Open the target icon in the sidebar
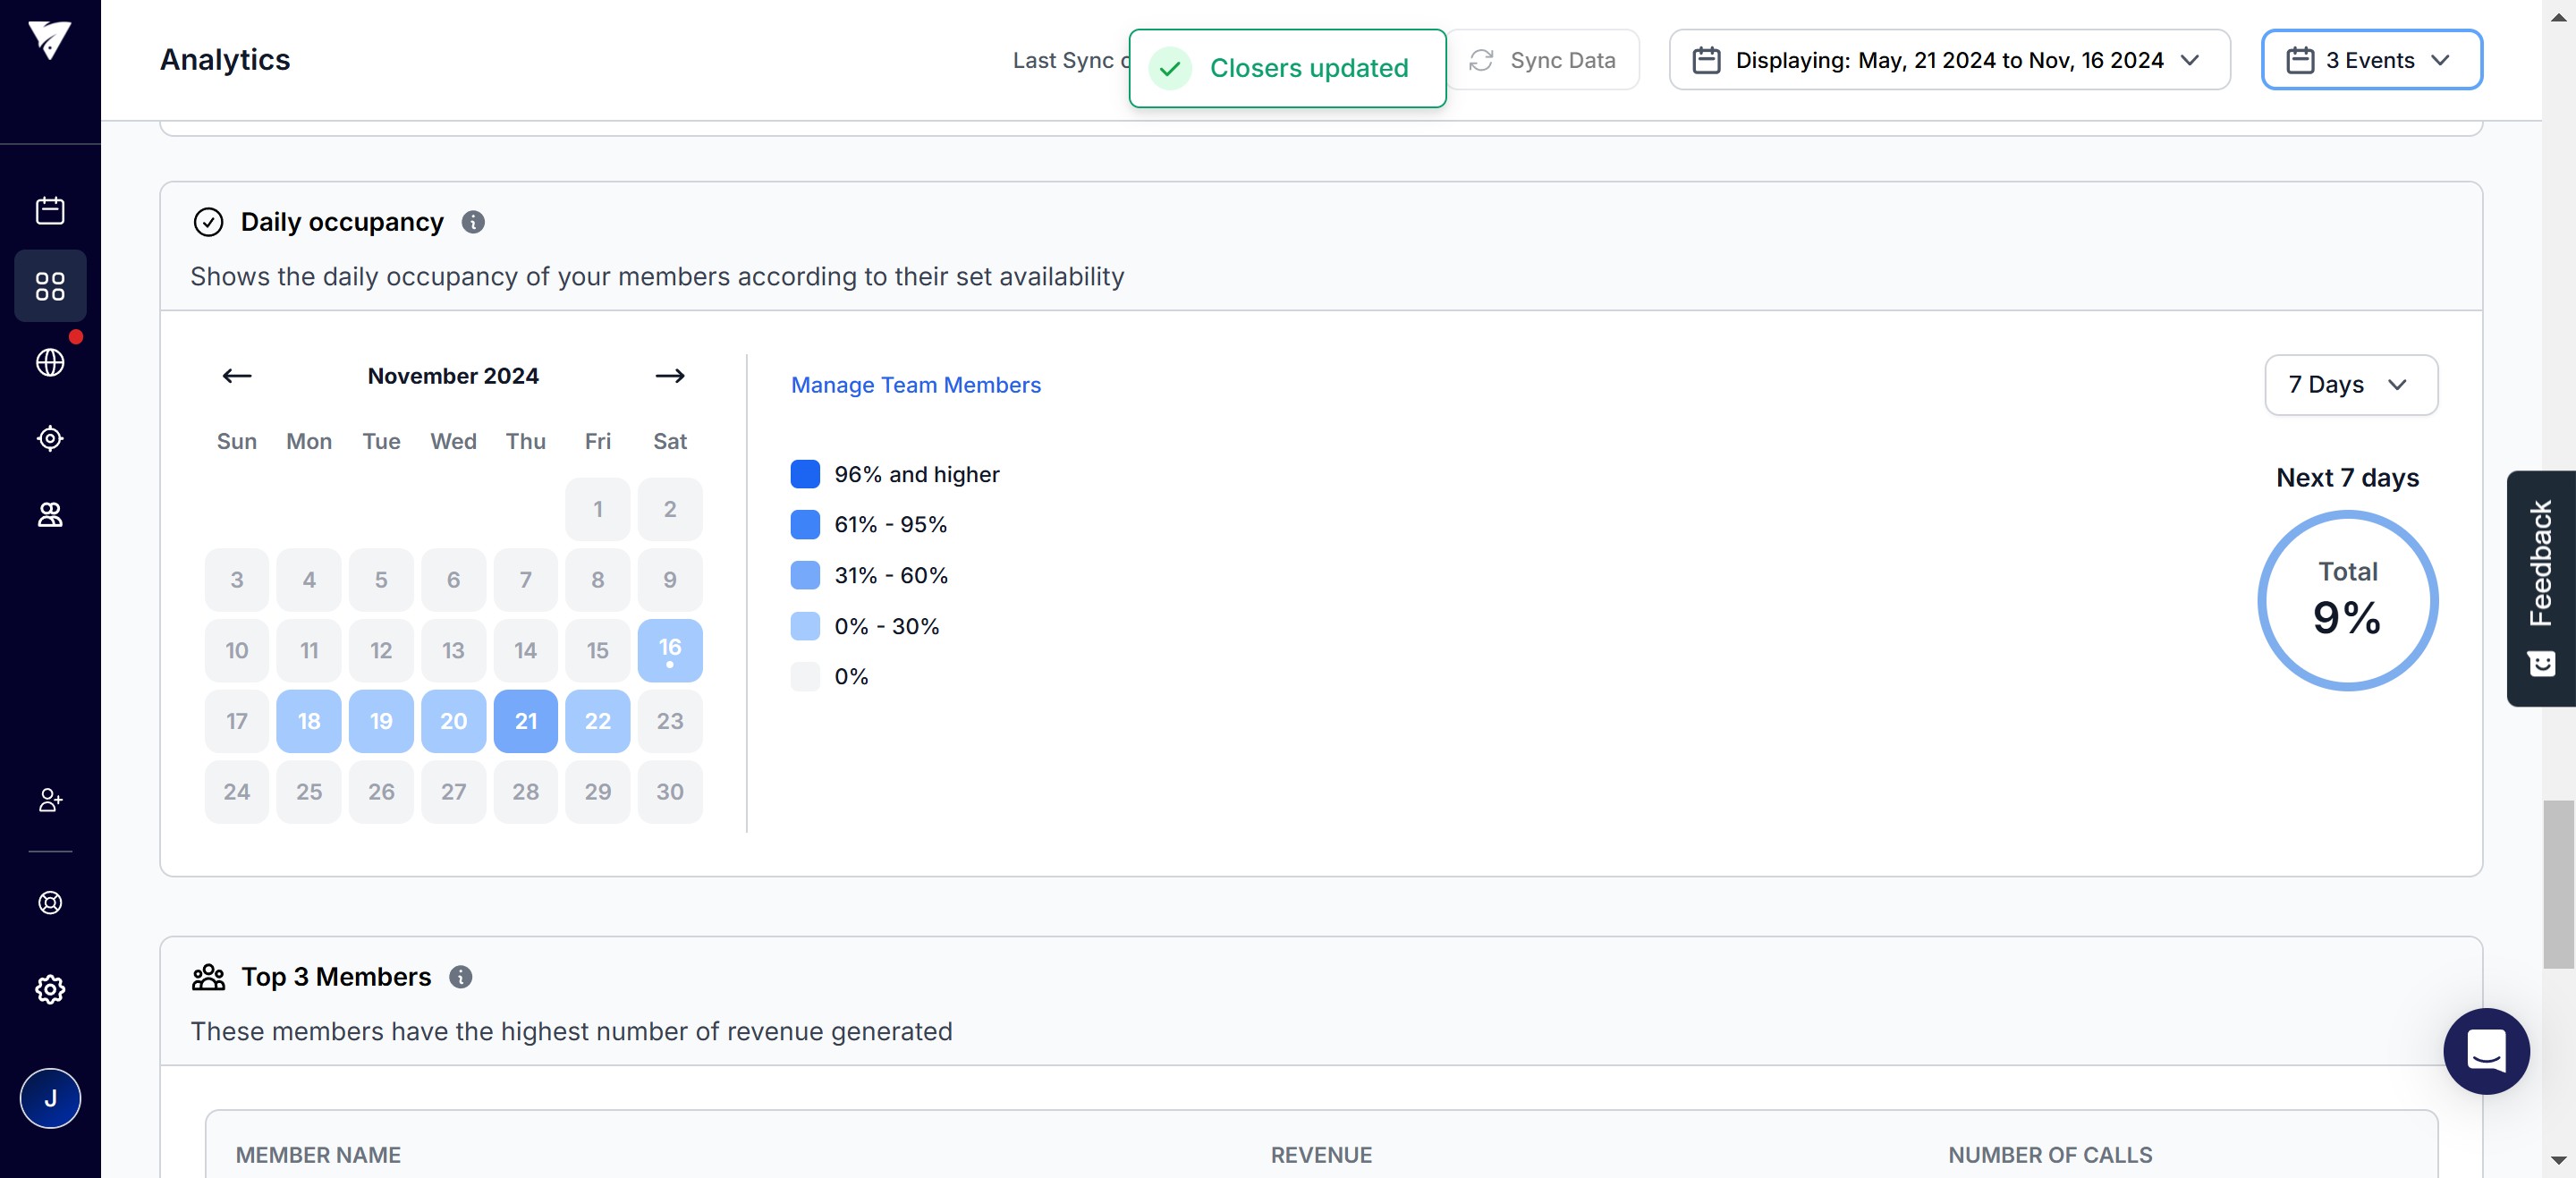Viewport: 2576px width, 1178px height. tap(50, 438)
